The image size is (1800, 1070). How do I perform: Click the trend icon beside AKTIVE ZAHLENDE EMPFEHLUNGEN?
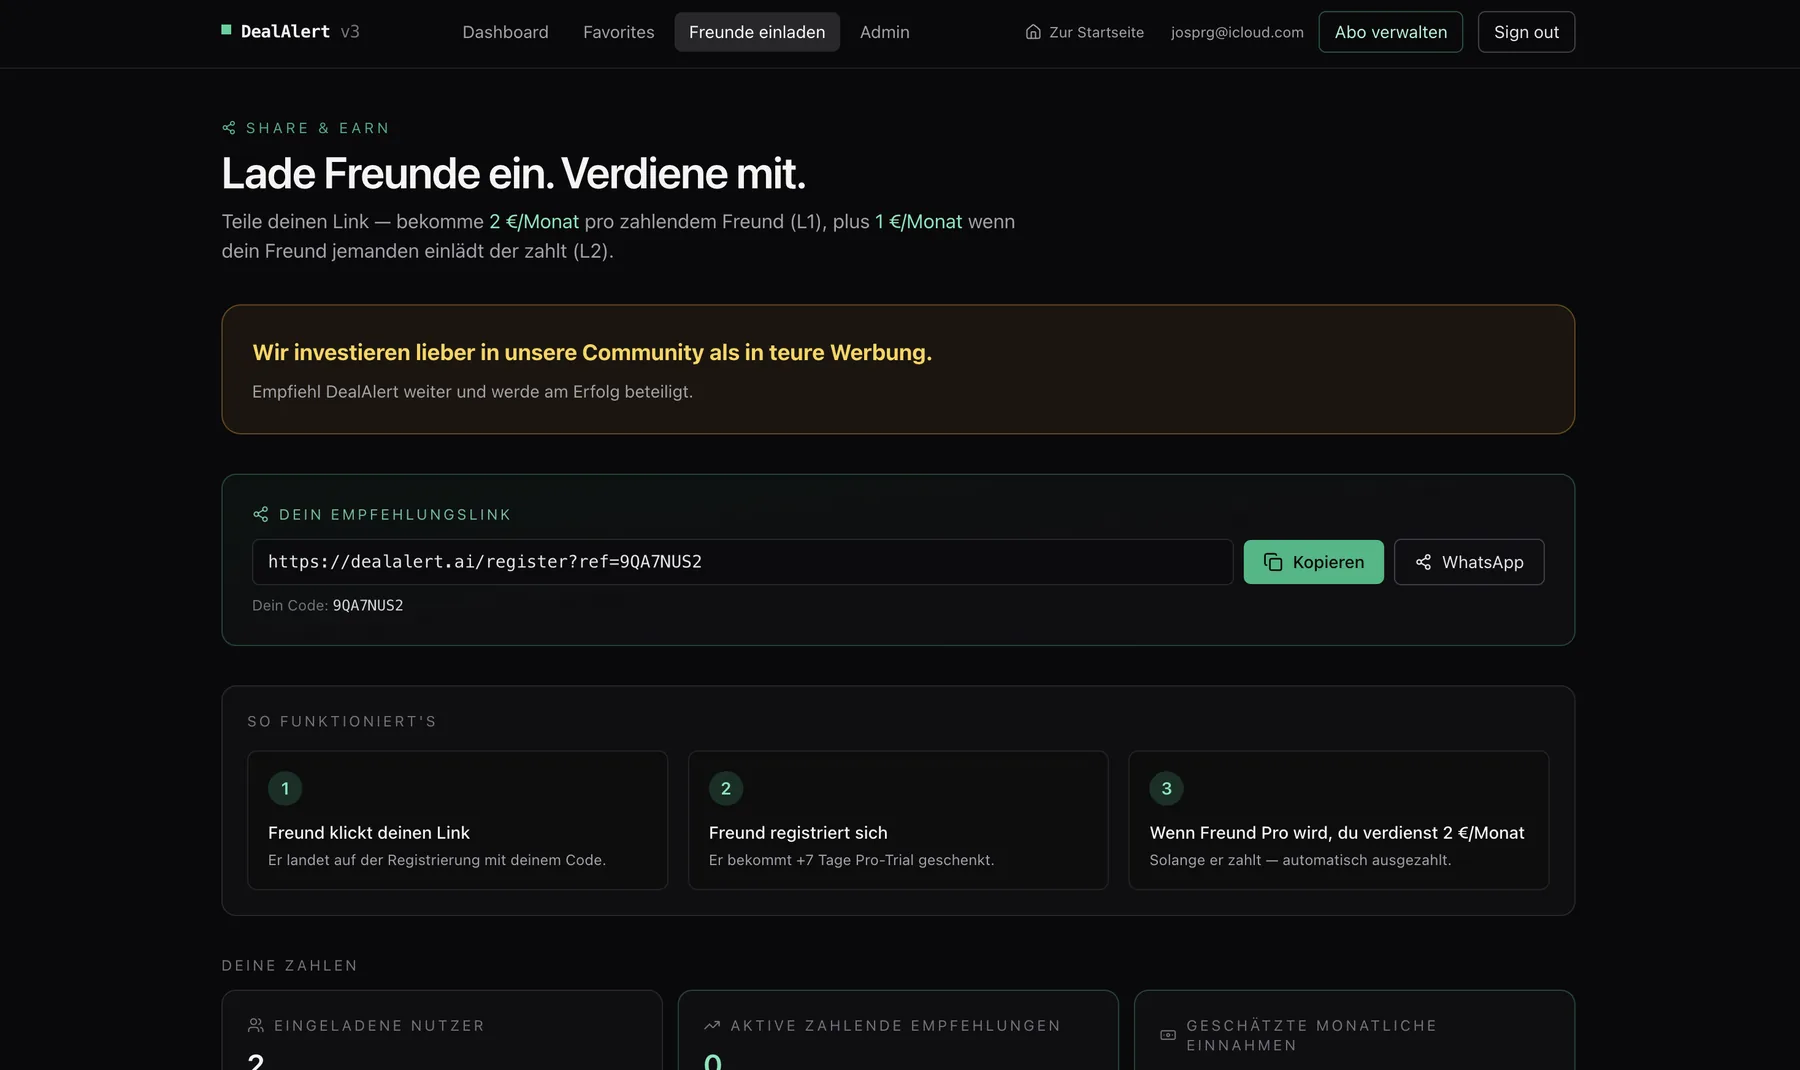coord(712,1025)
